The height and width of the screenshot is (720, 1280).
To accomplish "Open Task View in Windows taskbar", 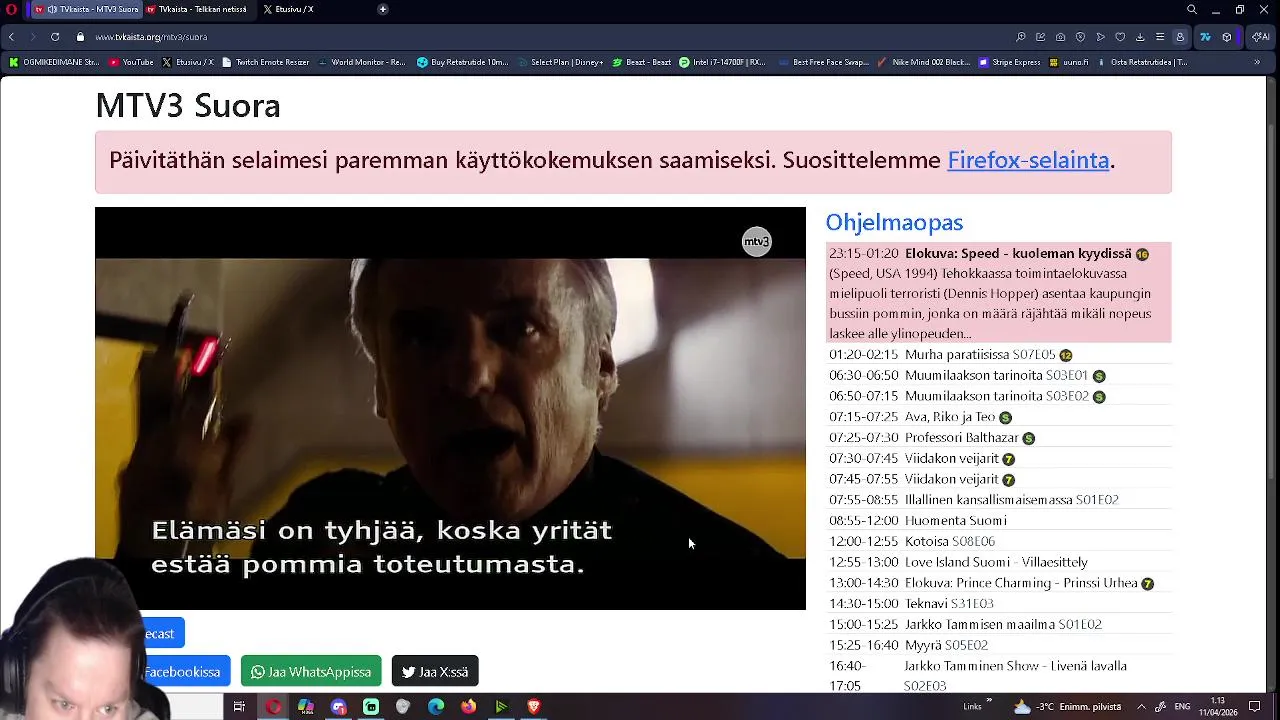I will pyautogui.click(x=239, y=706).
